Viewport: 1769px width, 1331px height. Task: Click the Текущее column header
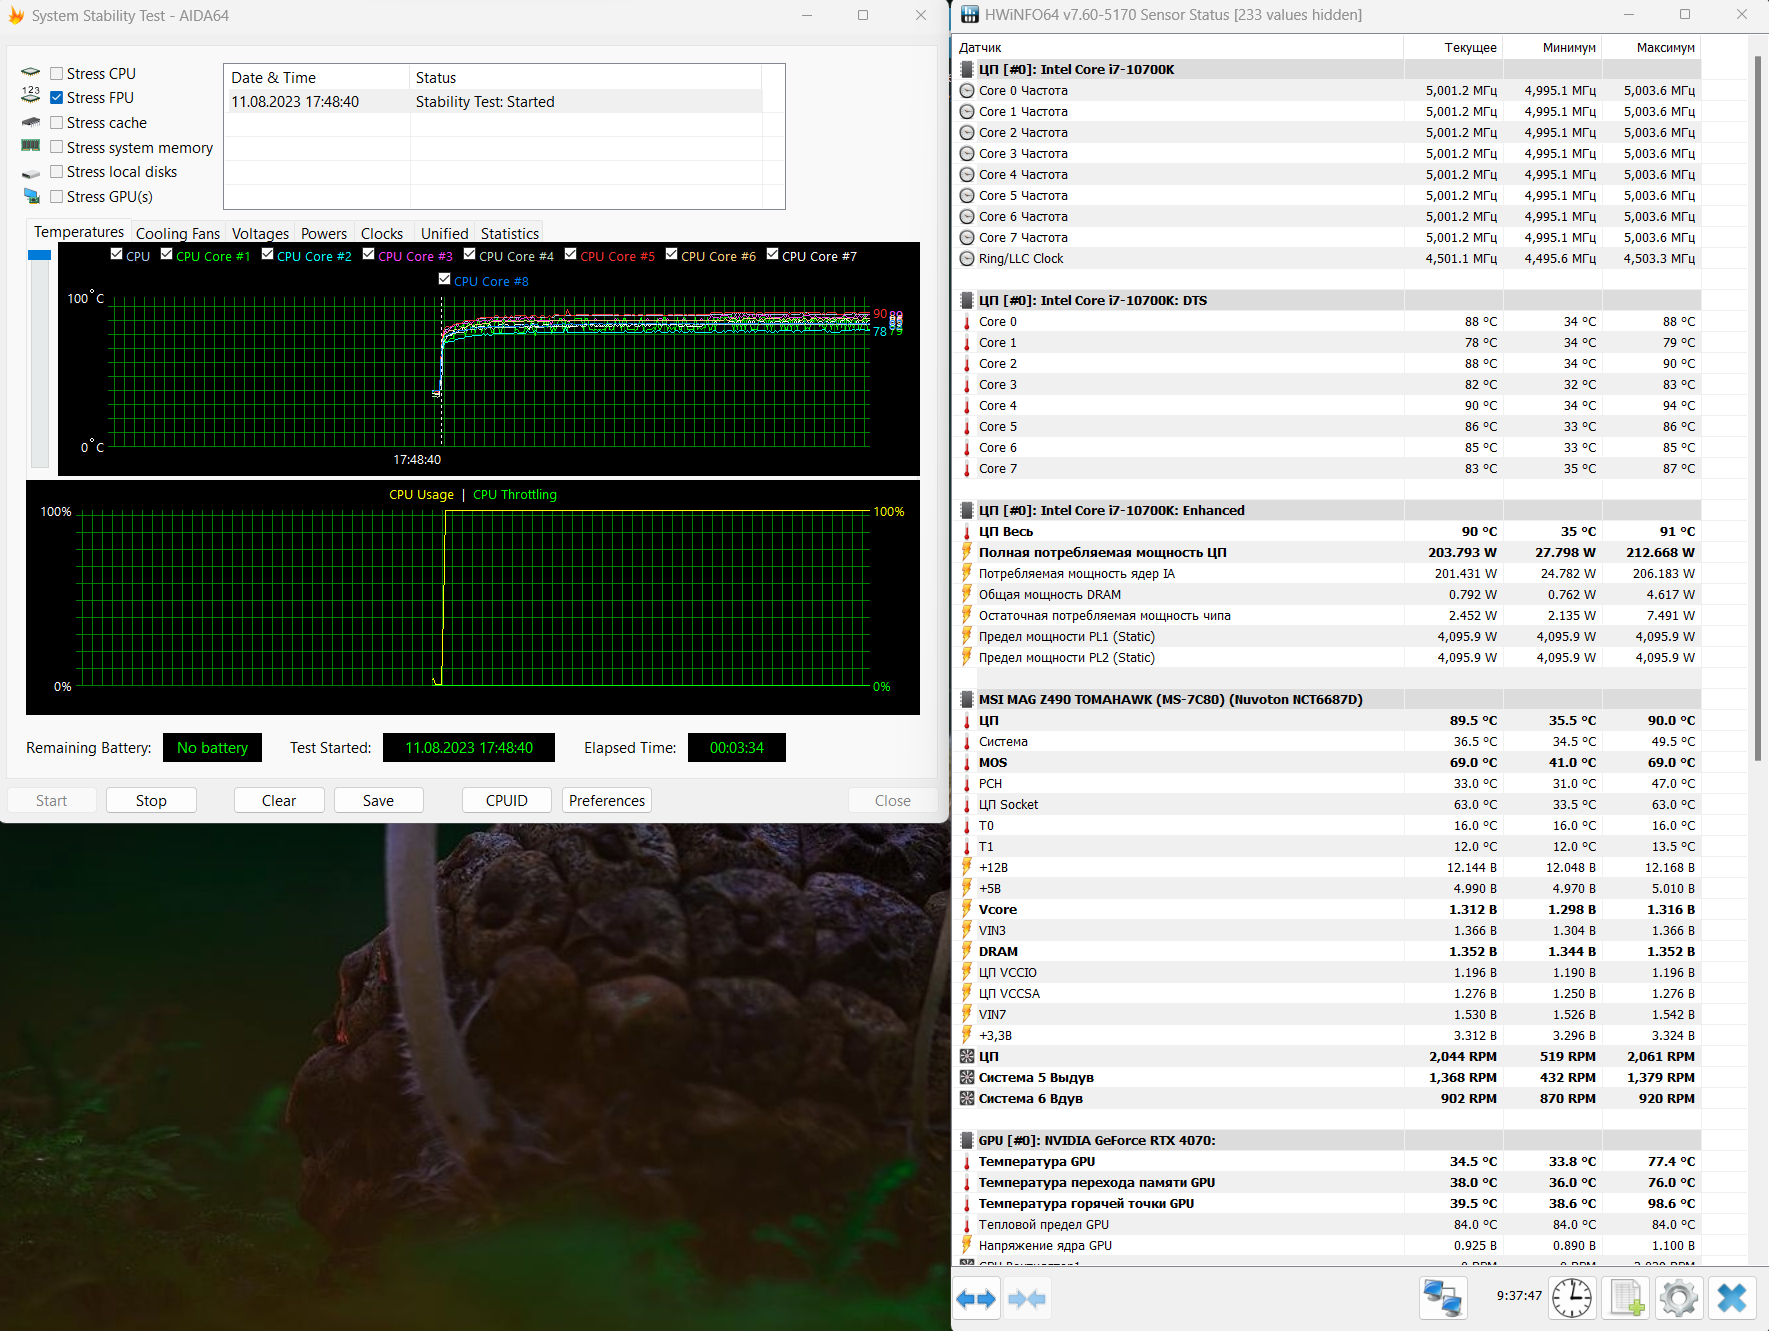click(1453, 47)
